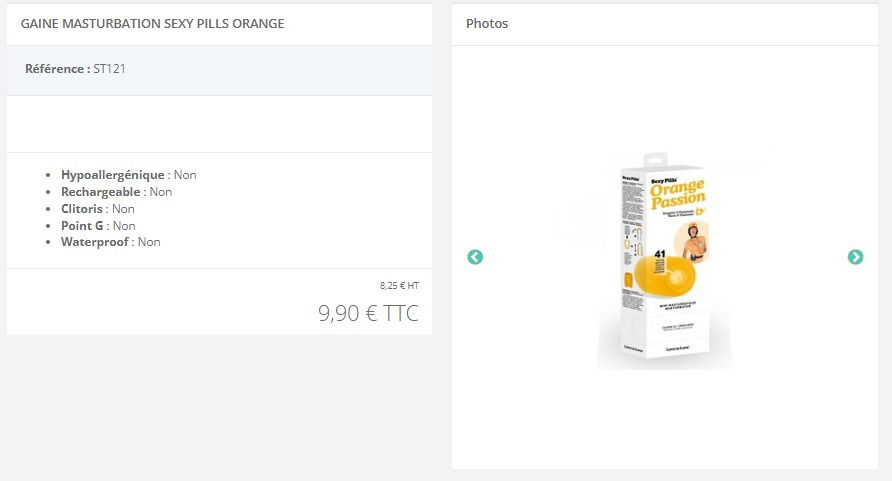The image size is (892, 481).
Task: Click the 9,90 € TTC price
Action: (368, 313)
